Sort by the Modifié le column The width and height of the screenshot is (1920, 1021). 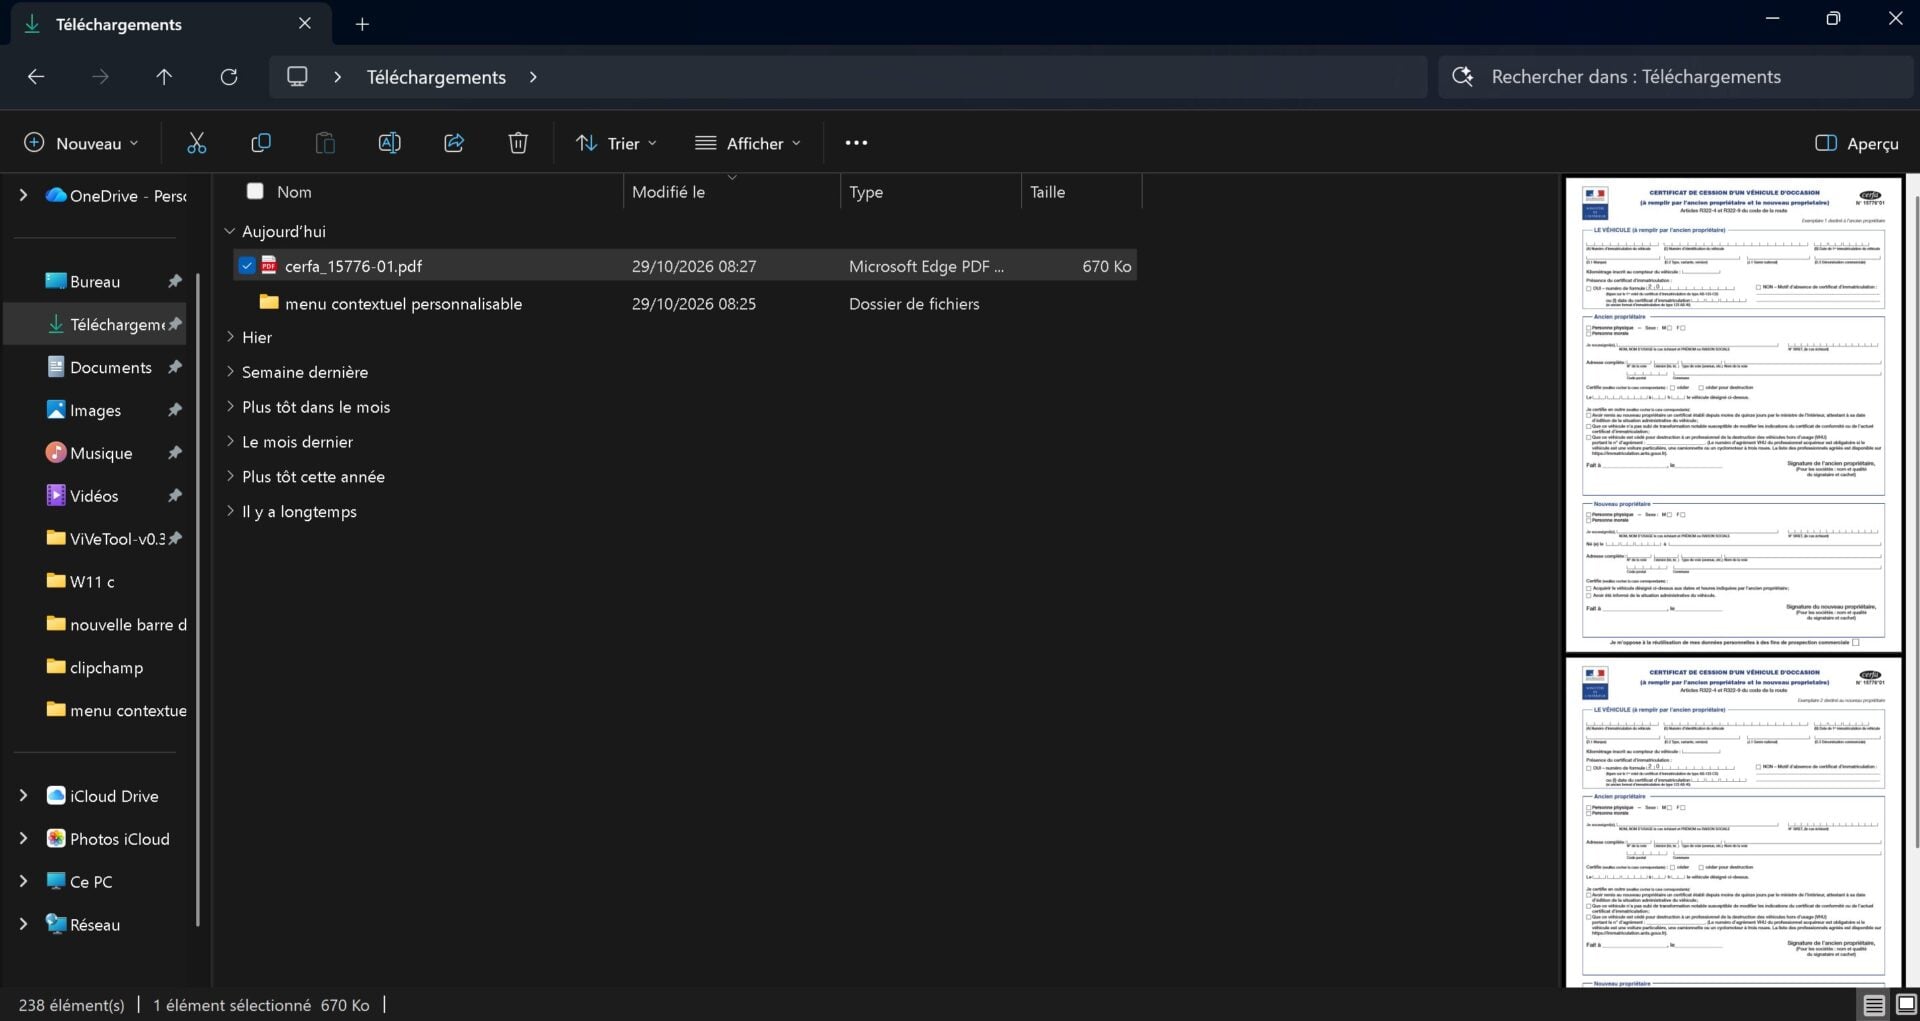pyautogui.click(x=731, y=192)
